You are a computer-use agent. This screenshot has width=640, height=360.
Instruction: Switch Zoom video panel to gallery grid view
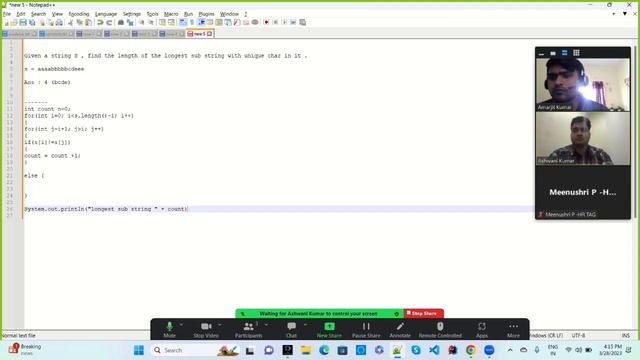[x=576, y=53]
